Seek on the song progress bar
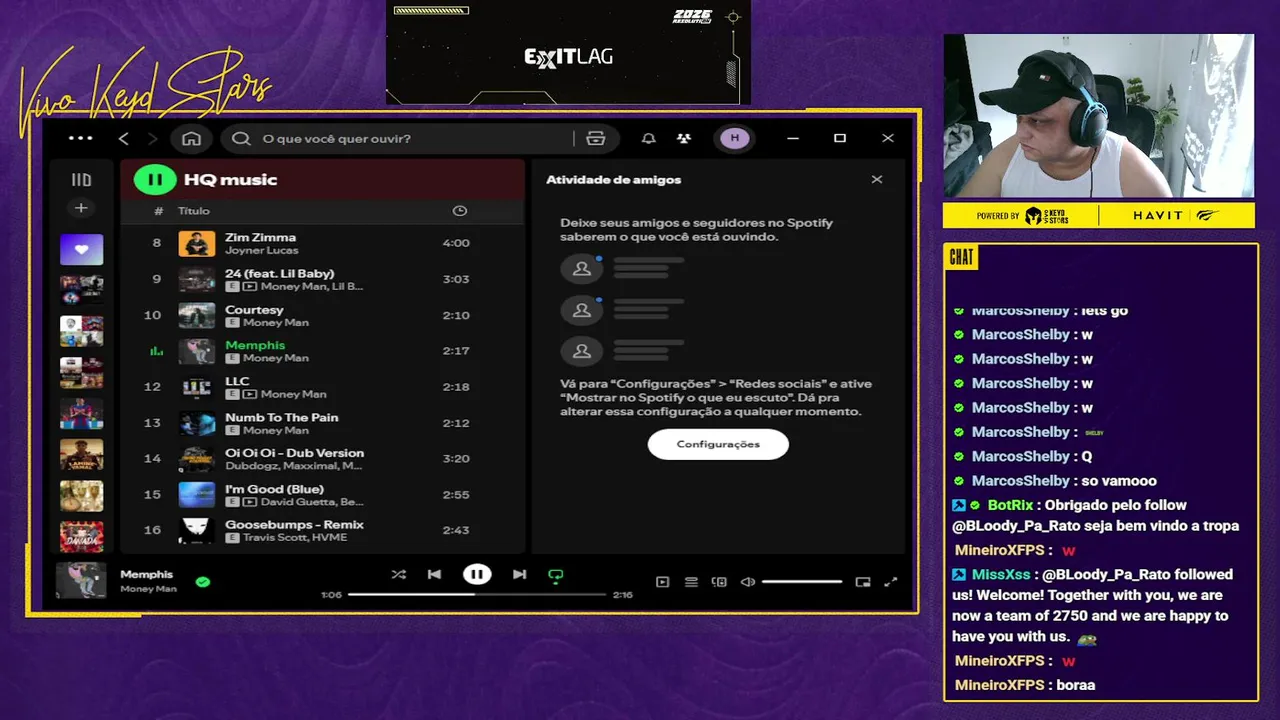Image resolution: width=1280 pixels, height=720 pixels. (x=477, y=594)
